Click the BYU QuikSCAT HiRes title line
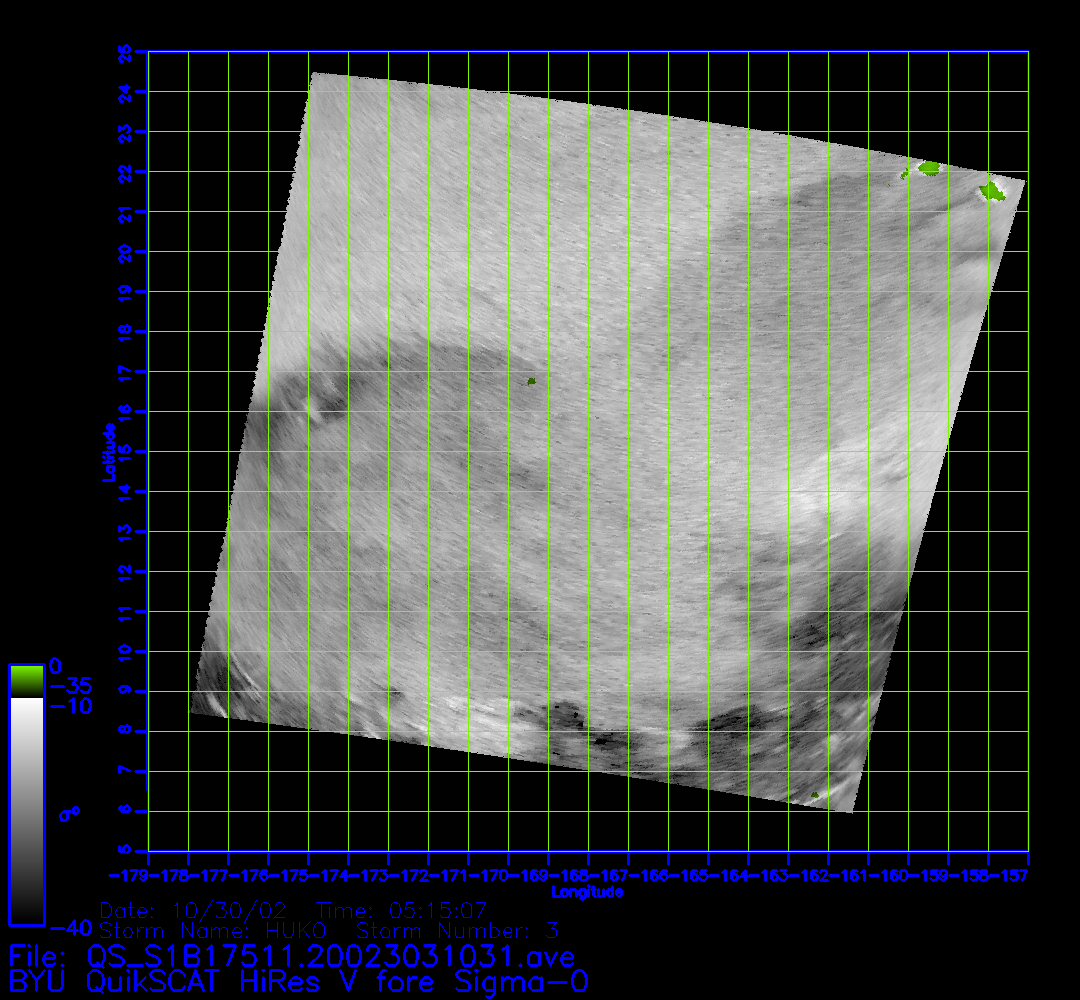The height and width of the screenshot is (1000, 1080). pyautogui.click(x=298, y=981)
